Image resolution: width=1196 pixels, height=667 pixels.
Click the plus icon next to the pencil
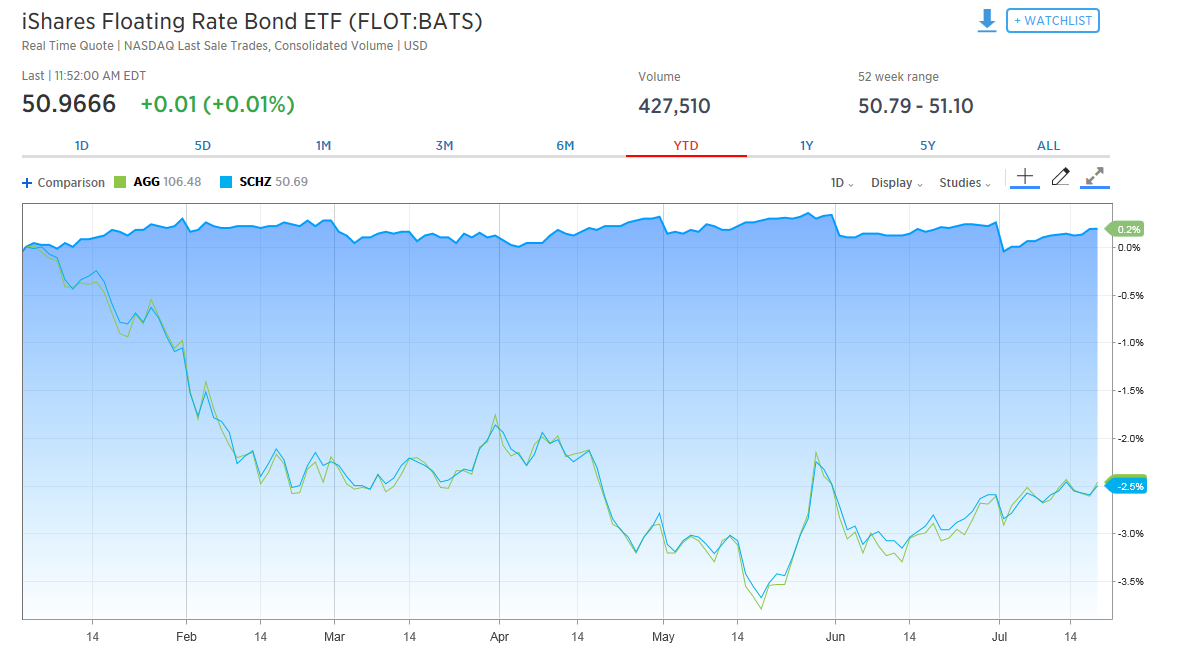[1025, 177]
